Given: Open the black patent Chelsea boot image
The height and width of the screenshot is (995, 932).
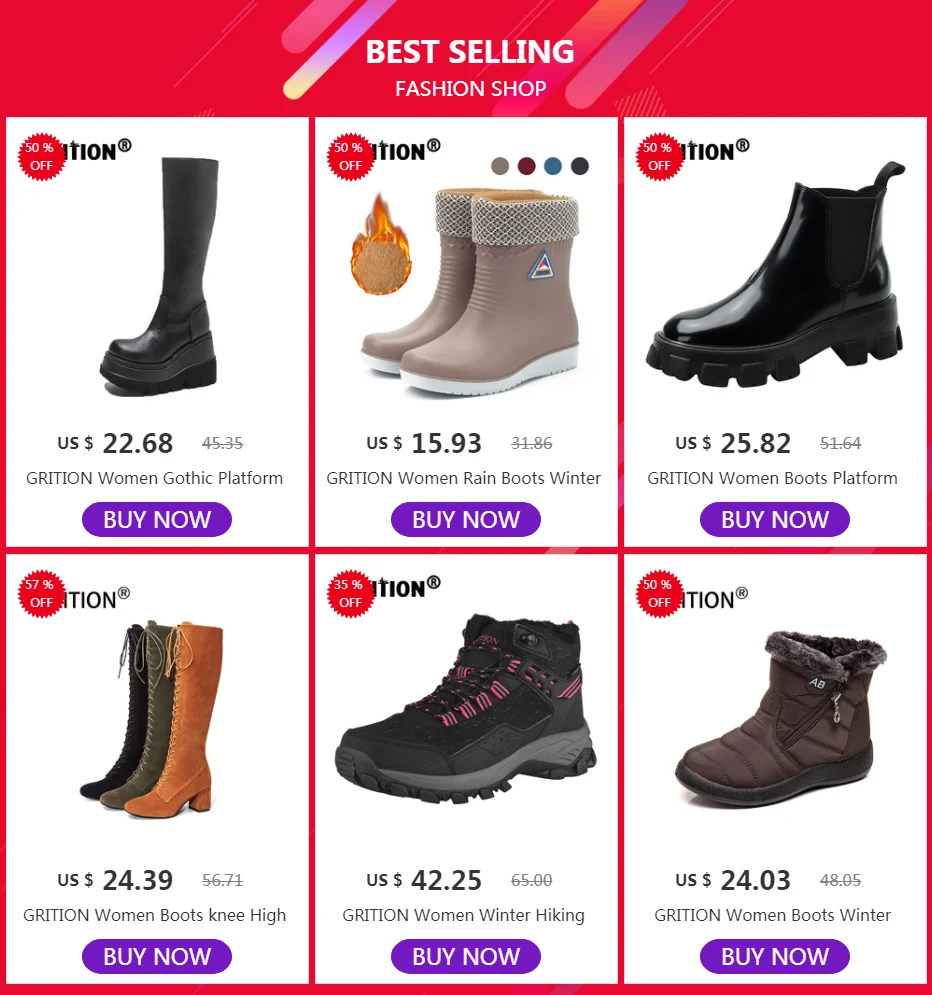Looking at the screenshot, I should point(775,274).
